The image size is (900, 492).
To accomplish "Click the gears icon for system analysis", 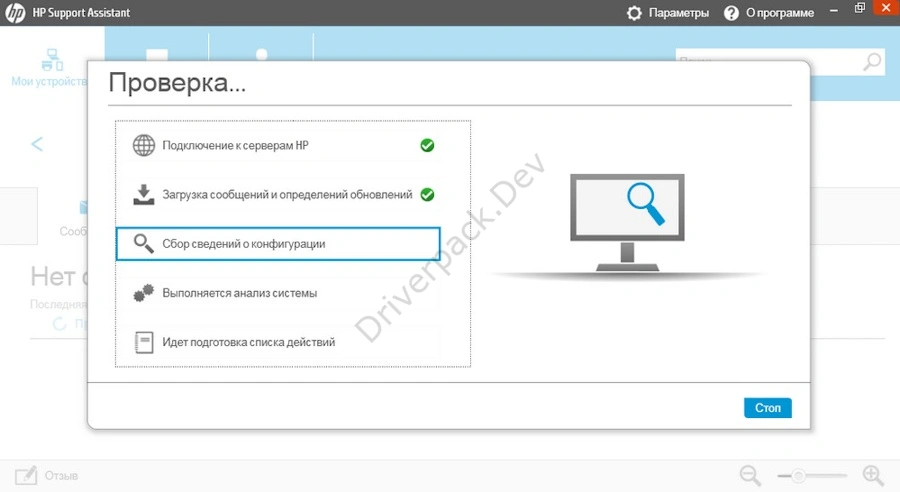I will pyautogui.click(x=143, y=293).
